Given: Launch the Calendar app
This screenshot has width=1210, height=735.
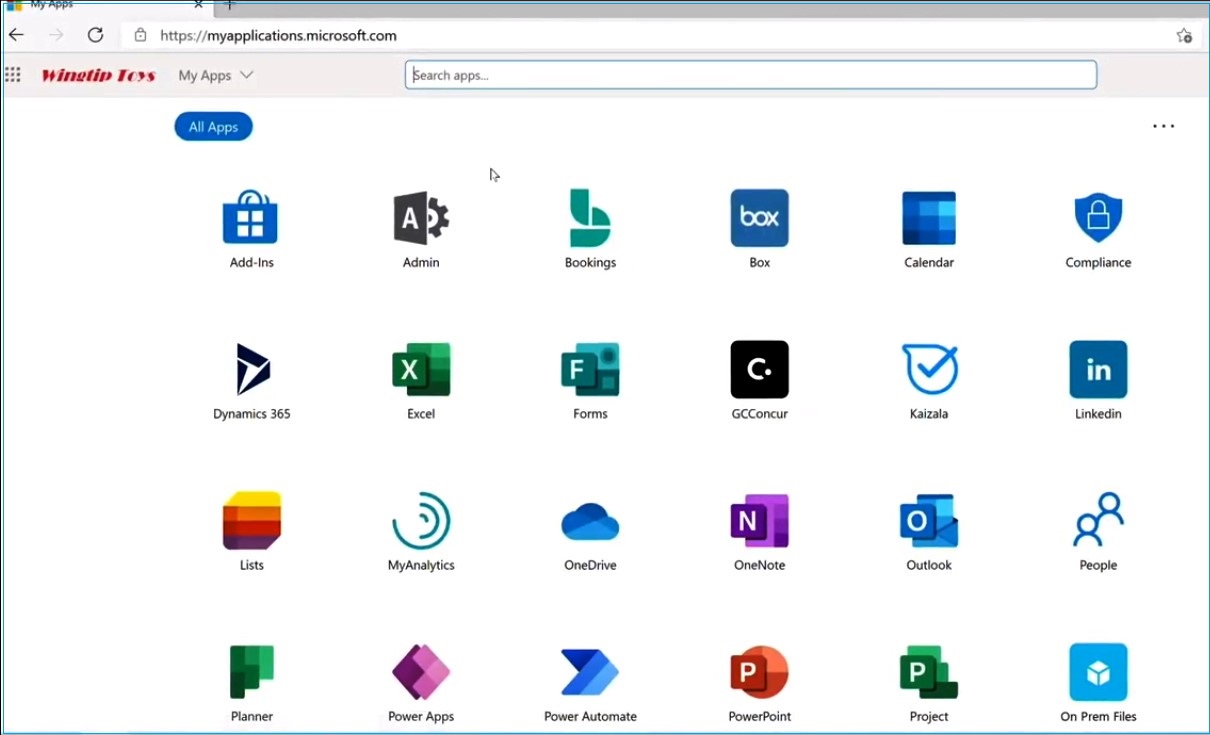Looking at the screenshot, I should 929,229.
